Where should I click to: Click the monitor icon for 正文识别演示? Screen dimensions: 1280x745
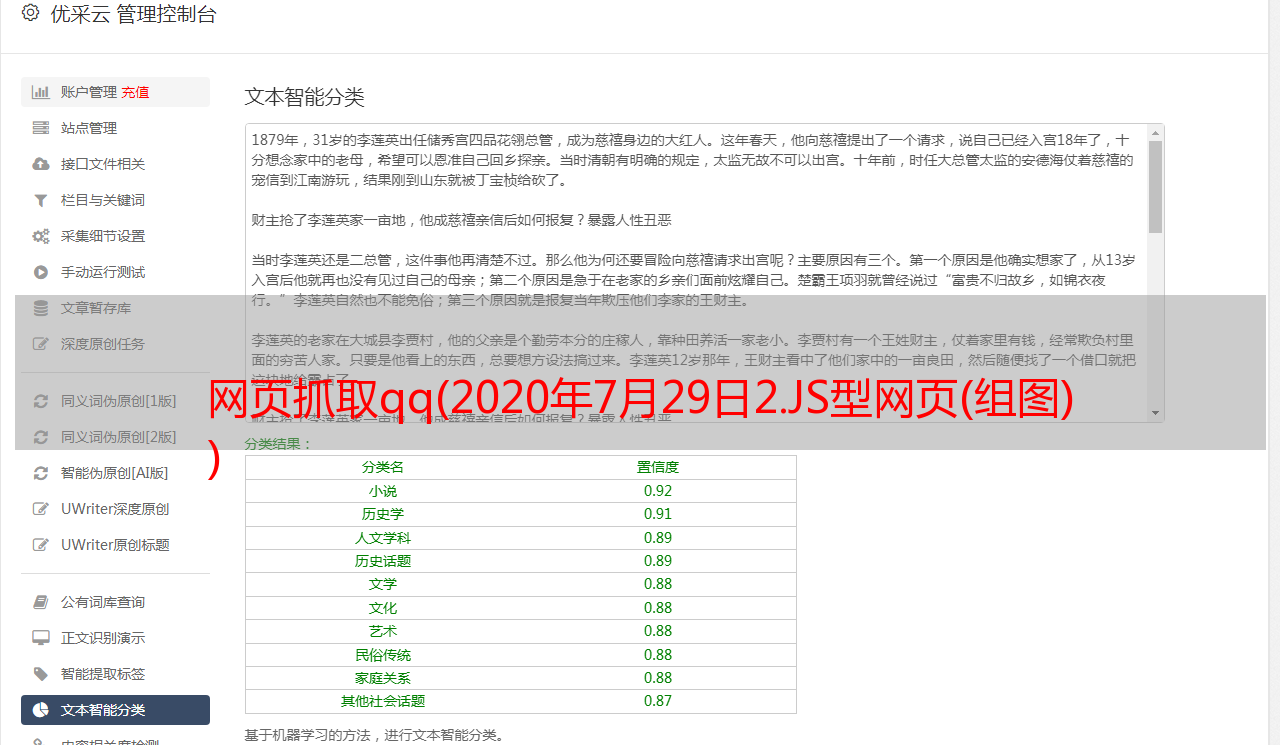(x=41, y=638)
